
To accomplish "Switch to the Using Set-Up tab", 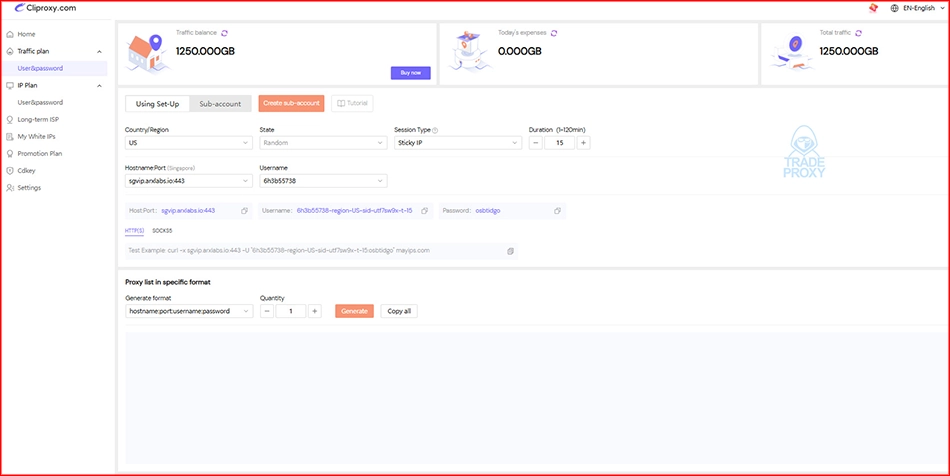I will pyautogui.click(x=158, y=104).
